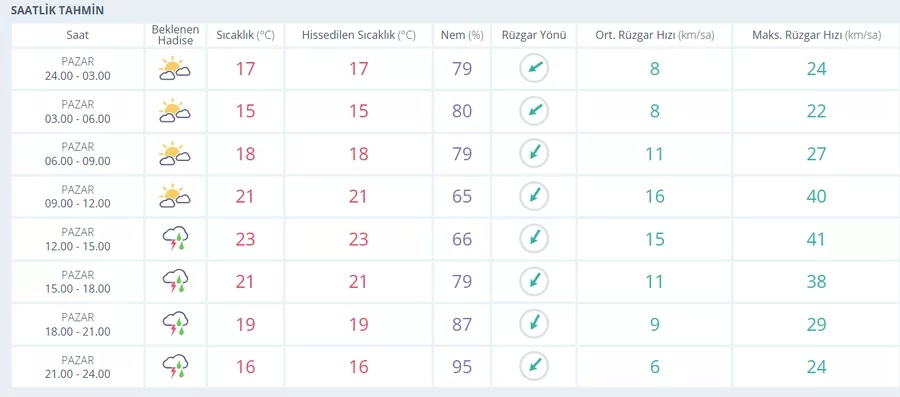Click the PAZAR 12.00 - 15.00 time cell
The width and height of the screenshot is (900, 397).
(x=77, y=239)
